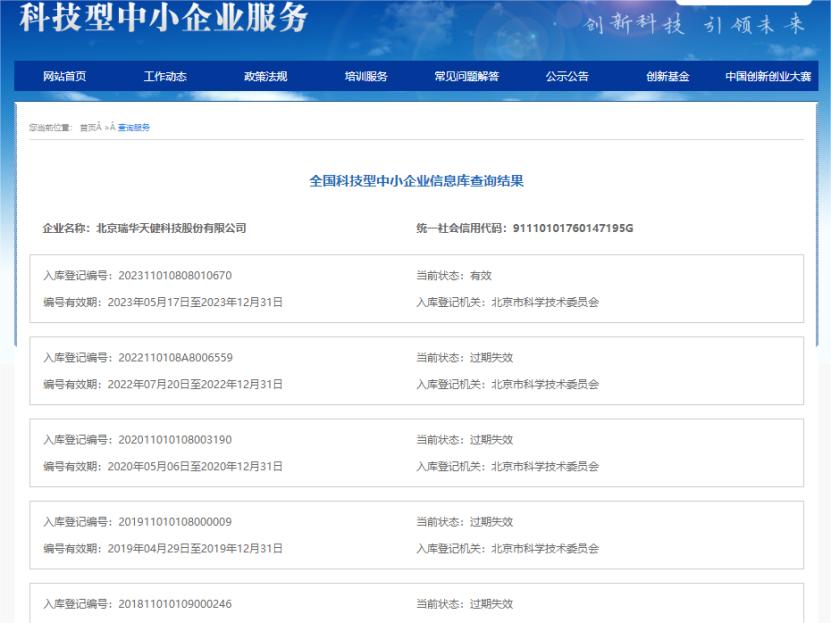
Task: Click 过期失效 status in the 2018 record
Action: coord(491,604)
